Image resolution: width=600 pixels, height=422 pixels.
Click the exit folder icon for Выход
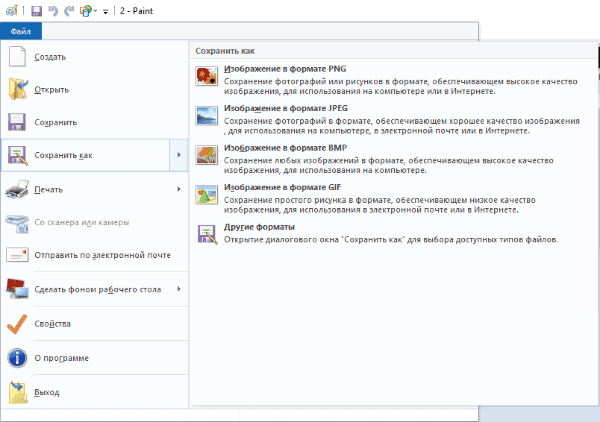pos(18,392)
